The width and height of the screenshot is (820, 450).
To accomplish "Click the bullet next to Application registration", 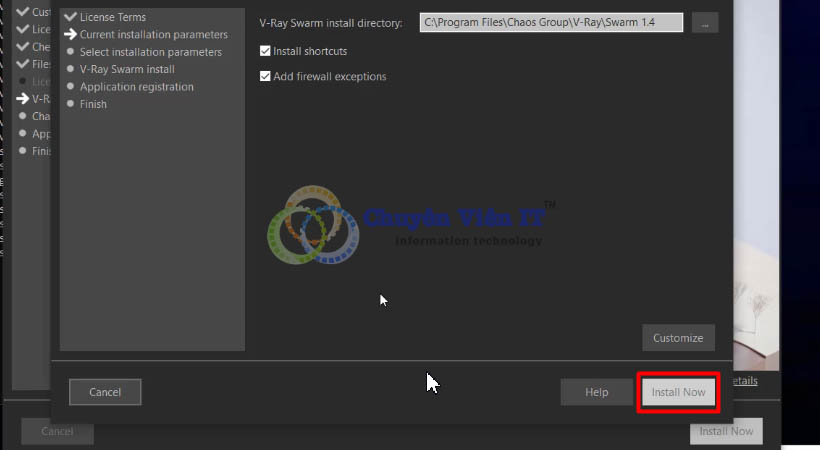I will tap(70, 87).
